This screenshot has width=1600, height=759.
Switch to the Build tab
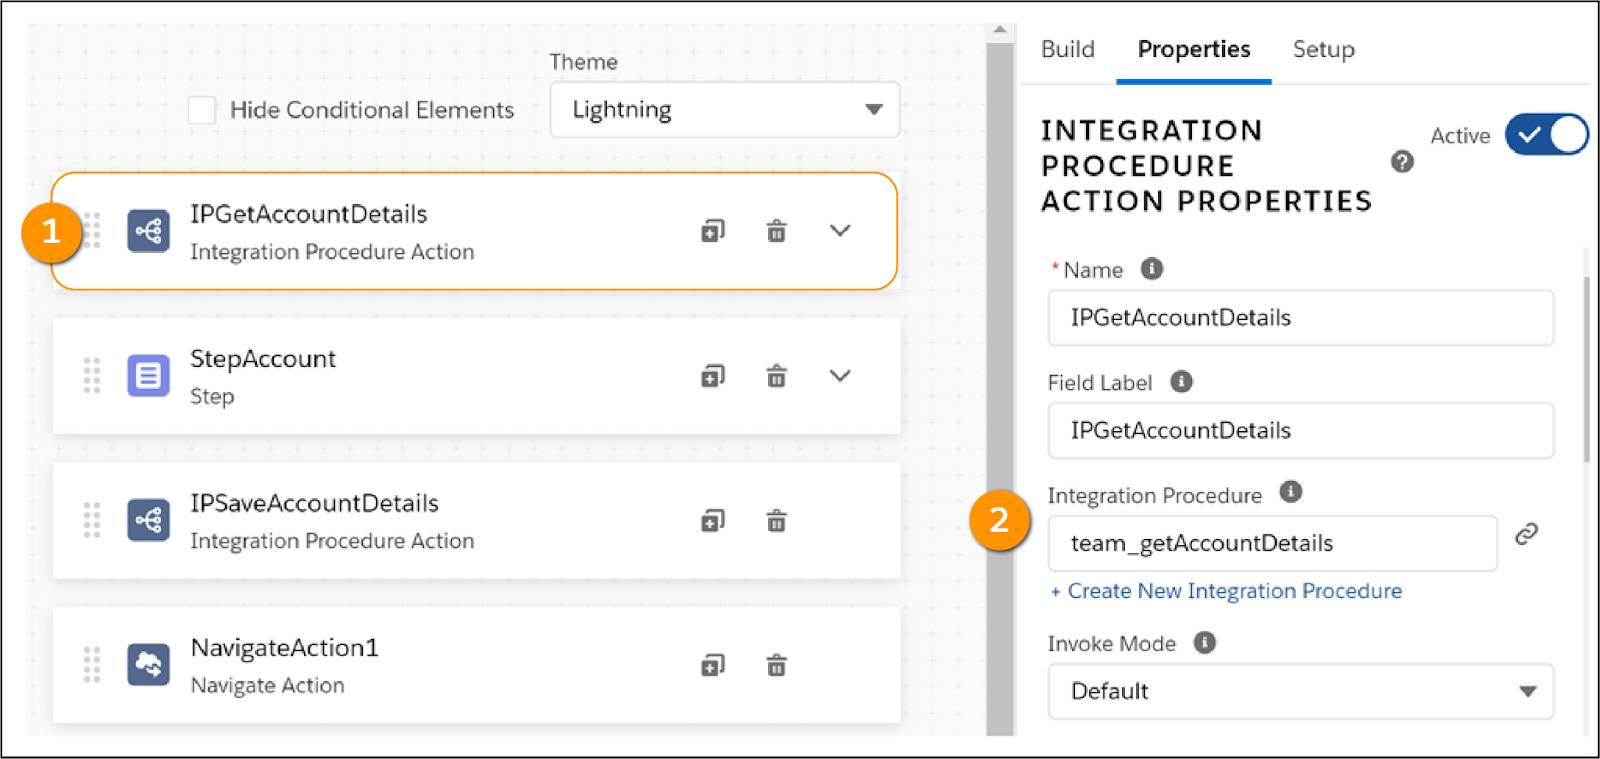click(1067, 49)
